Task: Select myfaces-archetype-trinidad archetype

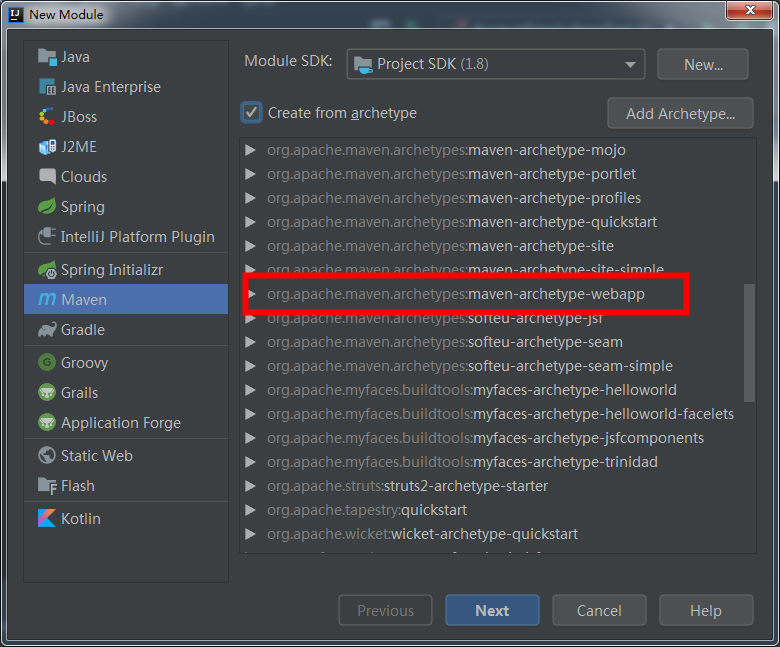Action: coord(462,462)
